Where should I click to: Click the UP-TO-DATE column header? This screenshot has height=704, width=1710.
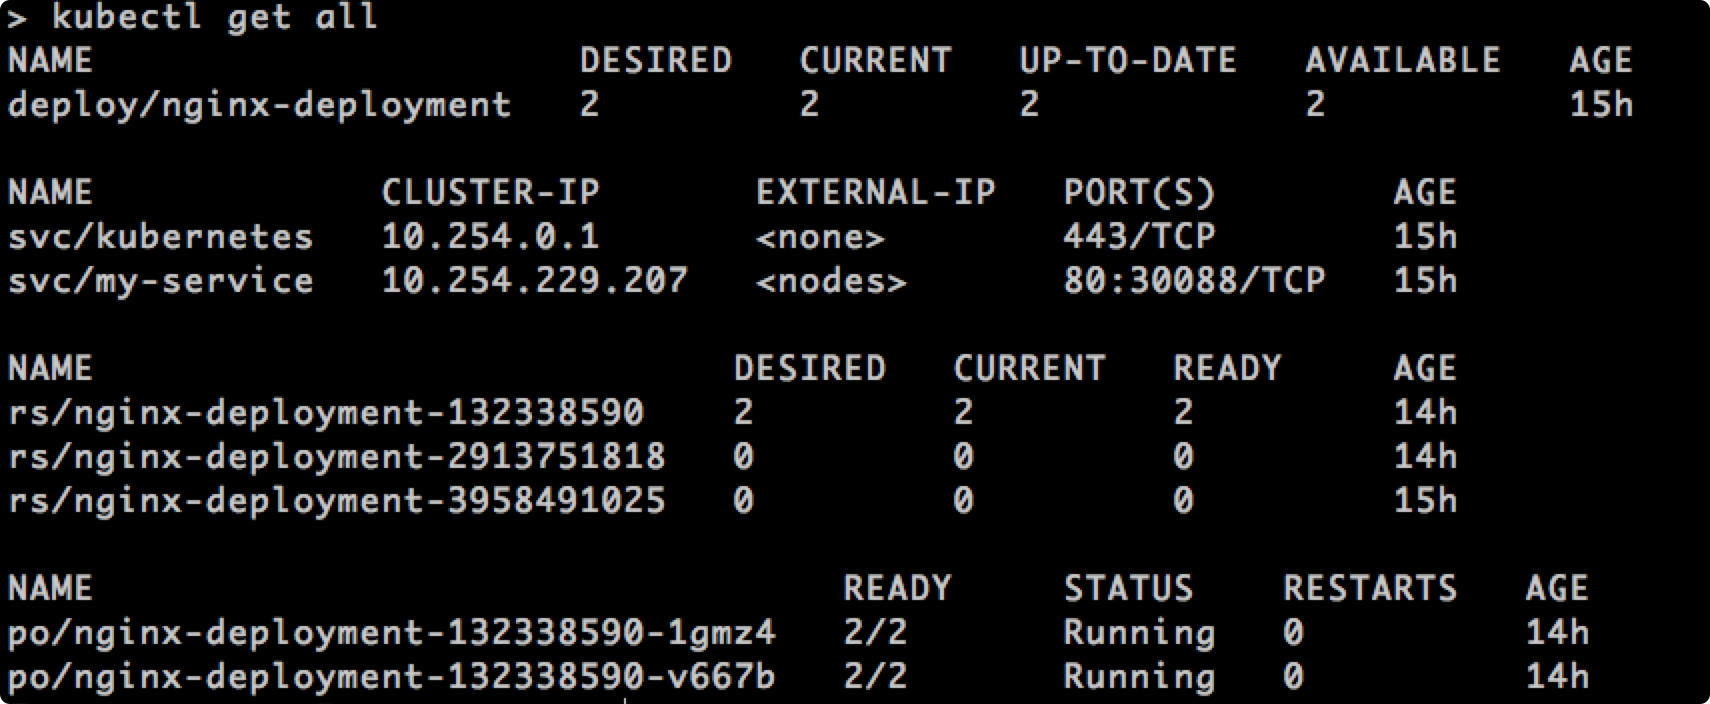pyautogui.click(x=1127, y=61)
